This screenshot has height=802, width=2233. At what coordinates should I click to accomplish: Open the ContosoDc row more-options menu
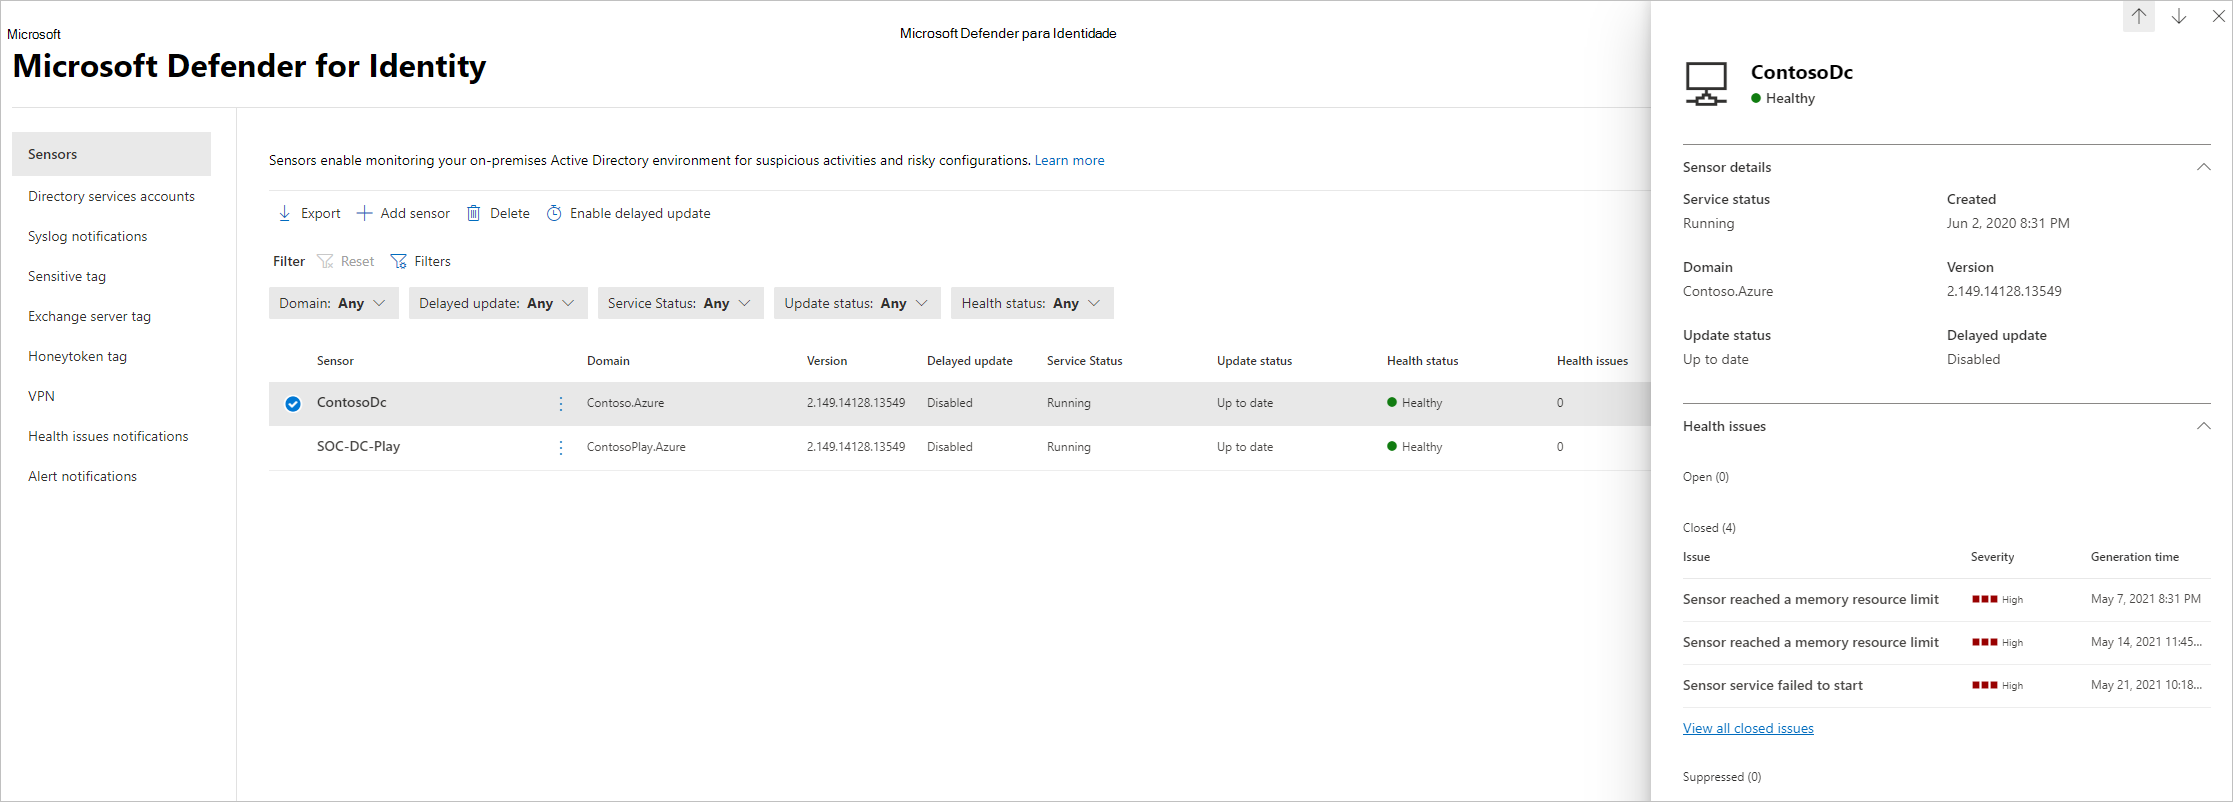coord(561,403)
